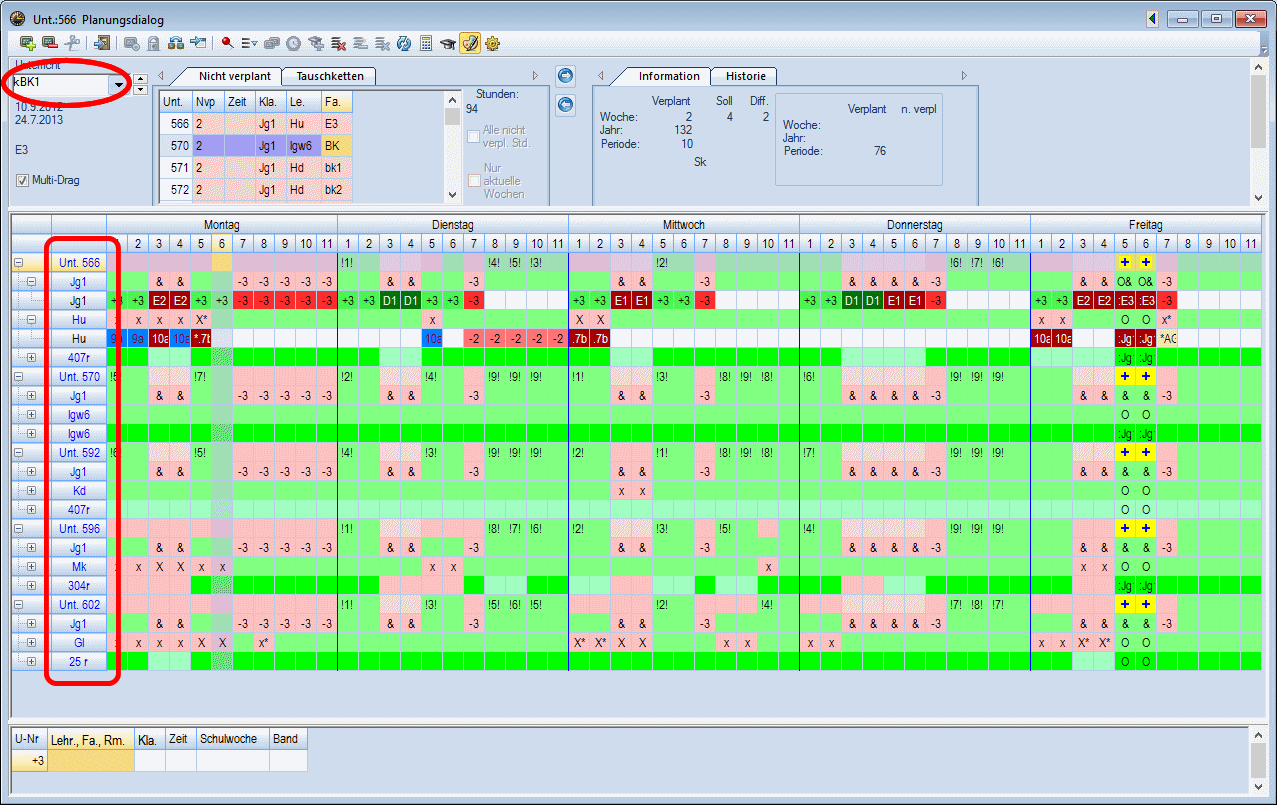Click the padlock icon in toolbar
This screenshot has width=1277, height=805.
[x=154, y=43]
